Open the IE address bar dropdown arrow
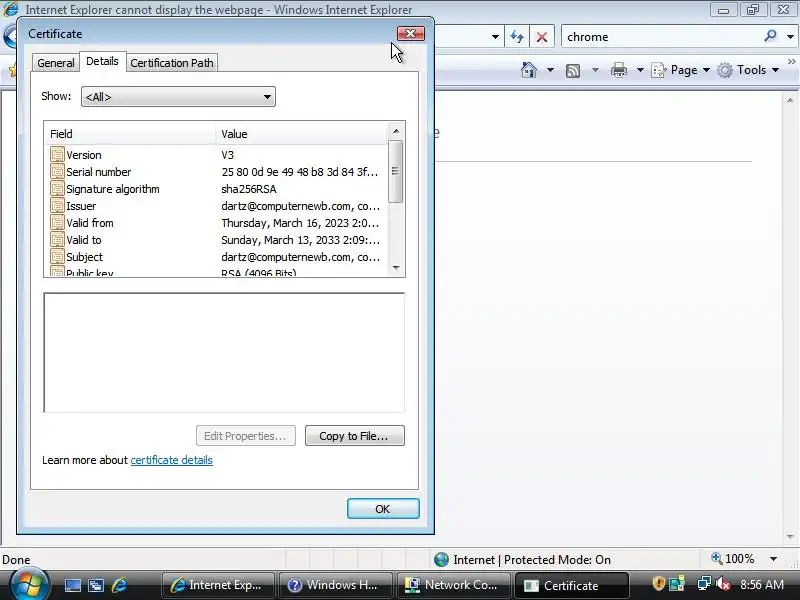800x600 pixels. click(495, 37)
